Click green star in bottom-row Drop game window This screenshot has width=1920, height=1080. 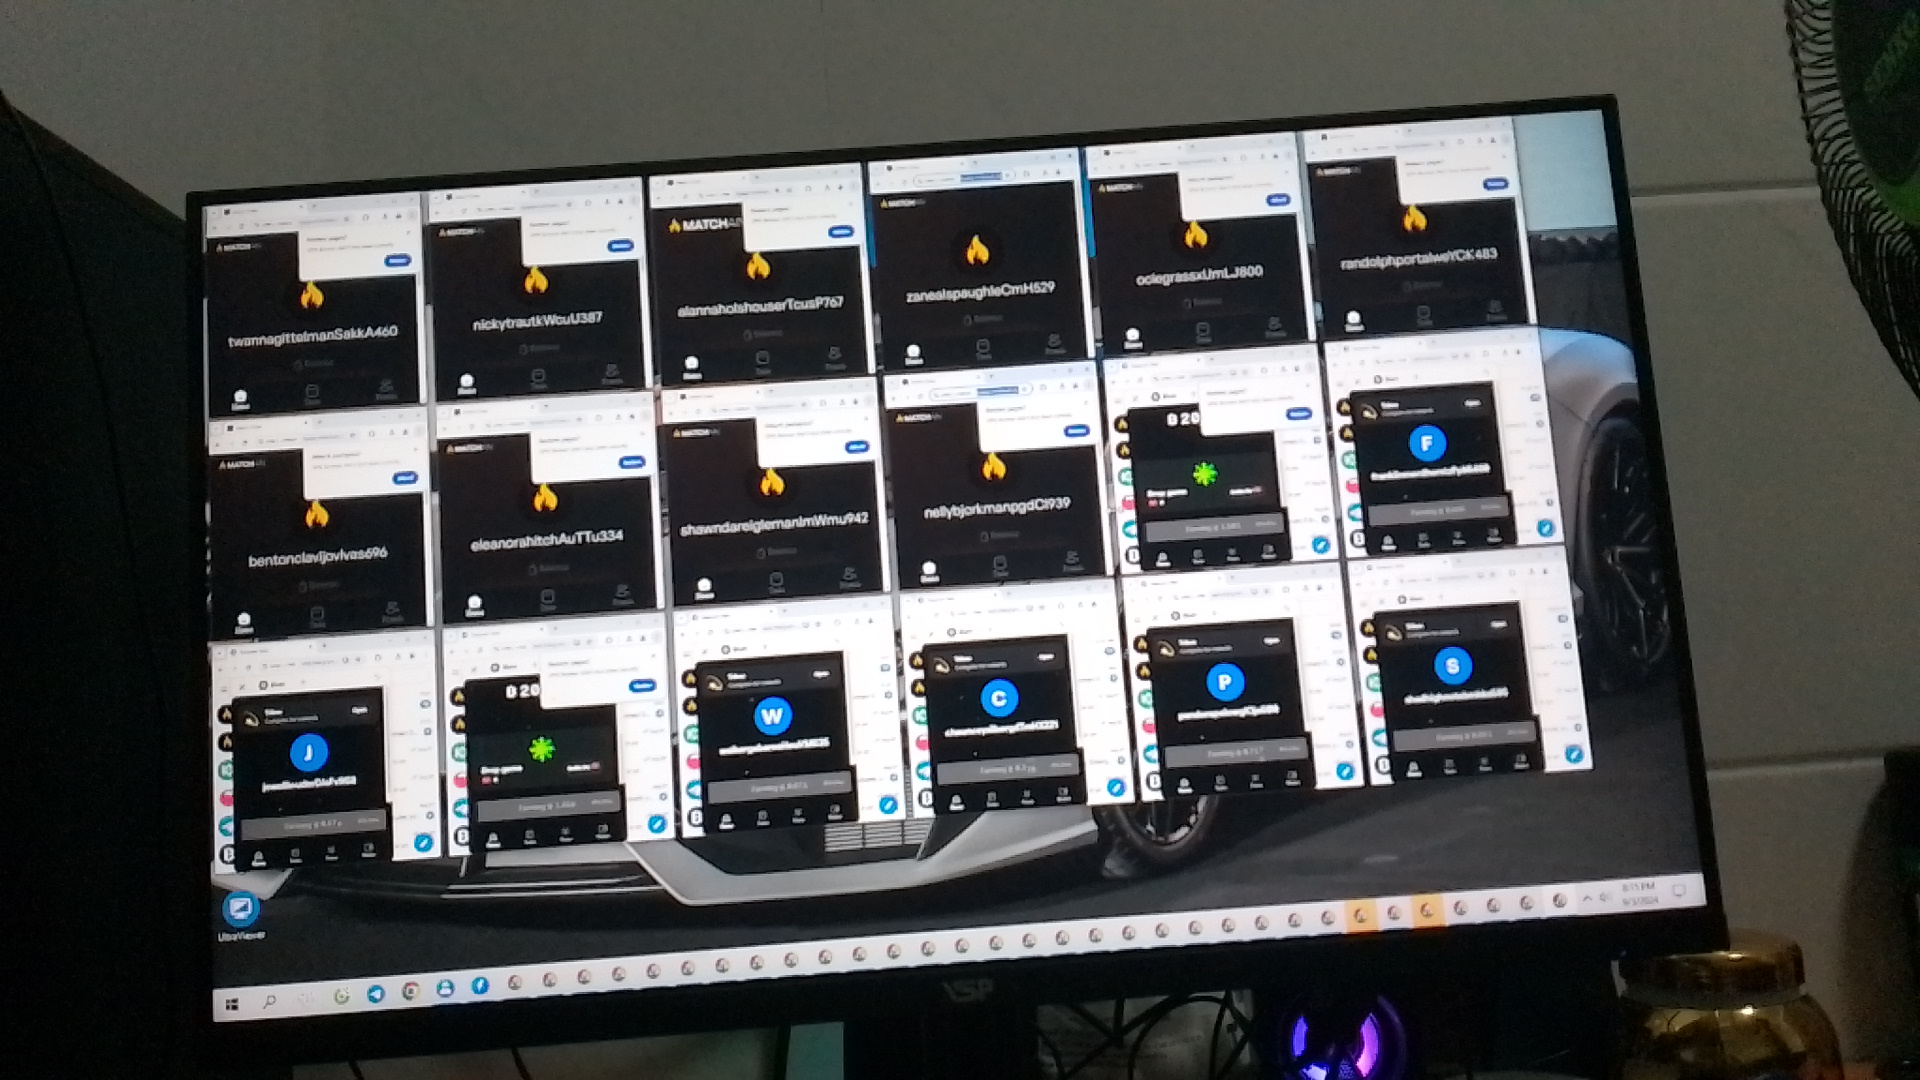pyautogui.click(x=541, y=749)
